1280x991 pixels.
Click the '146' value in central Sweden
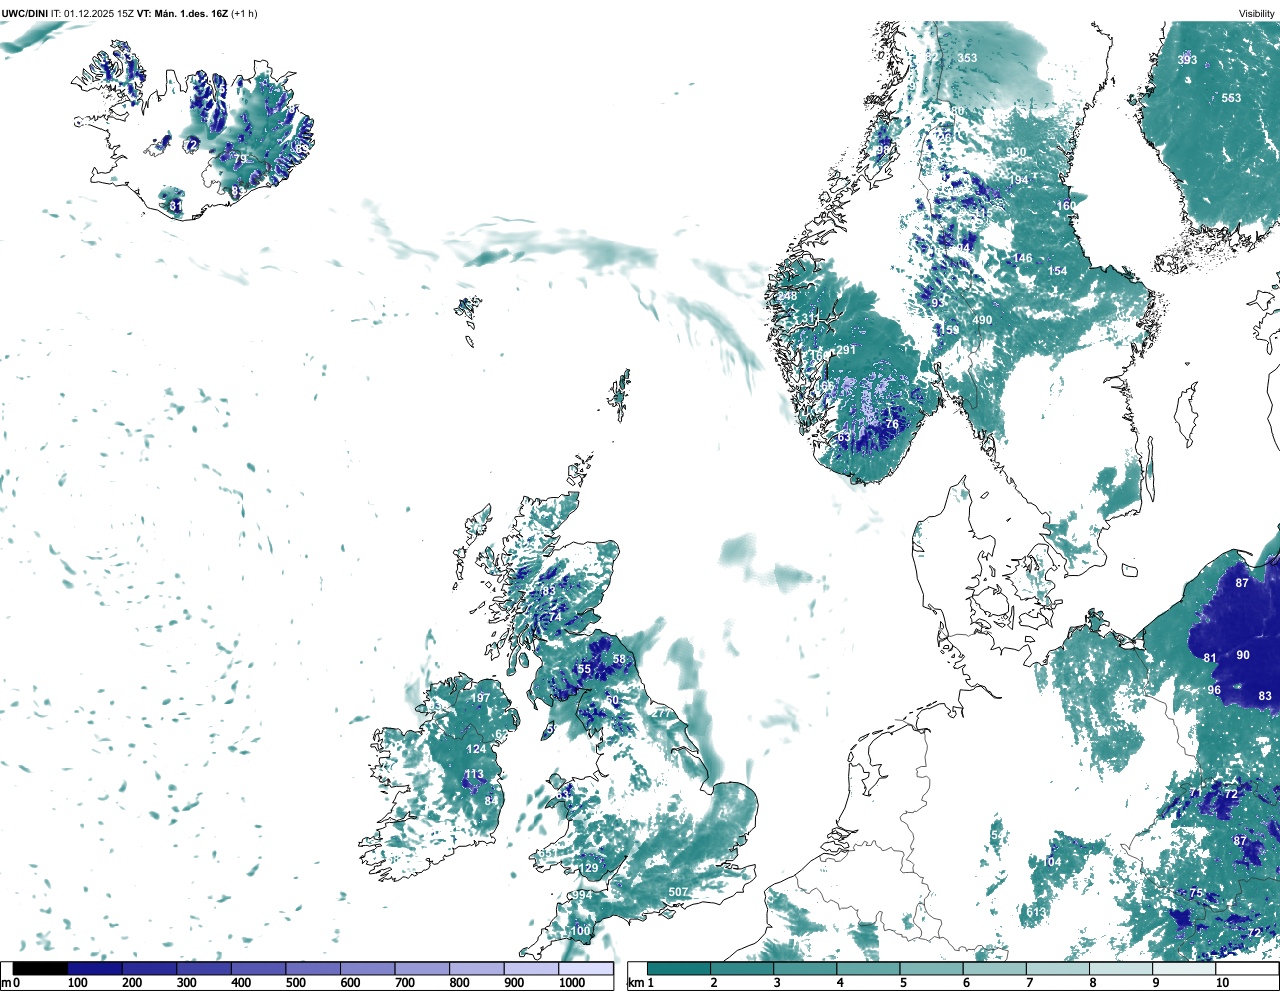pos(1022,258)
